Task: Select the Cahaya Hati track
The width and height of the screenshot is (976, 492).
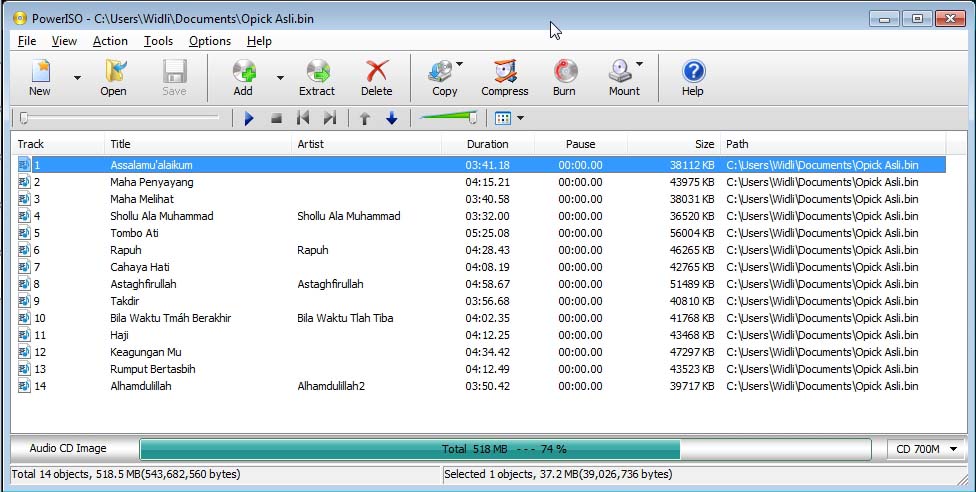Action: pos(139,267)
